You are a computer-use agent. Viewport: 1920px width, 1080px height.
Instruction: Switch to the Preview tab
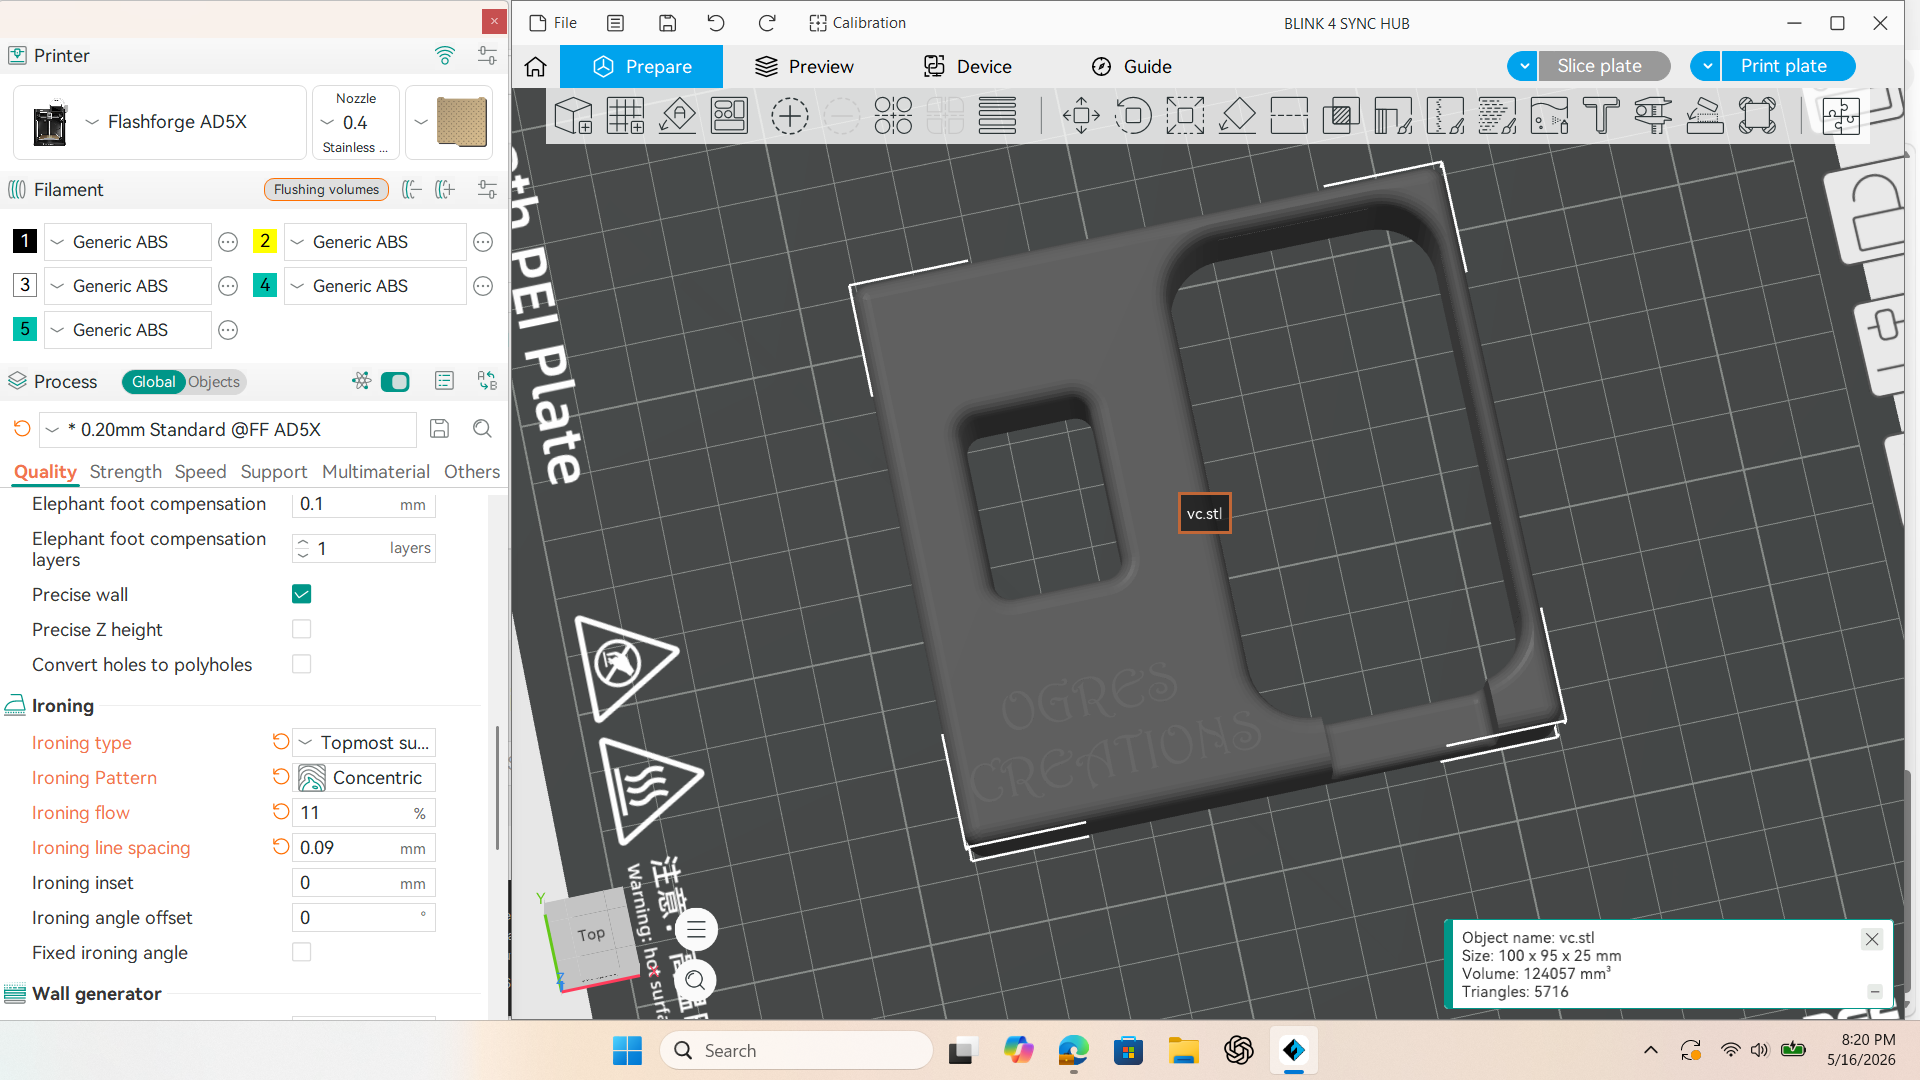click(x=805, y=67)
